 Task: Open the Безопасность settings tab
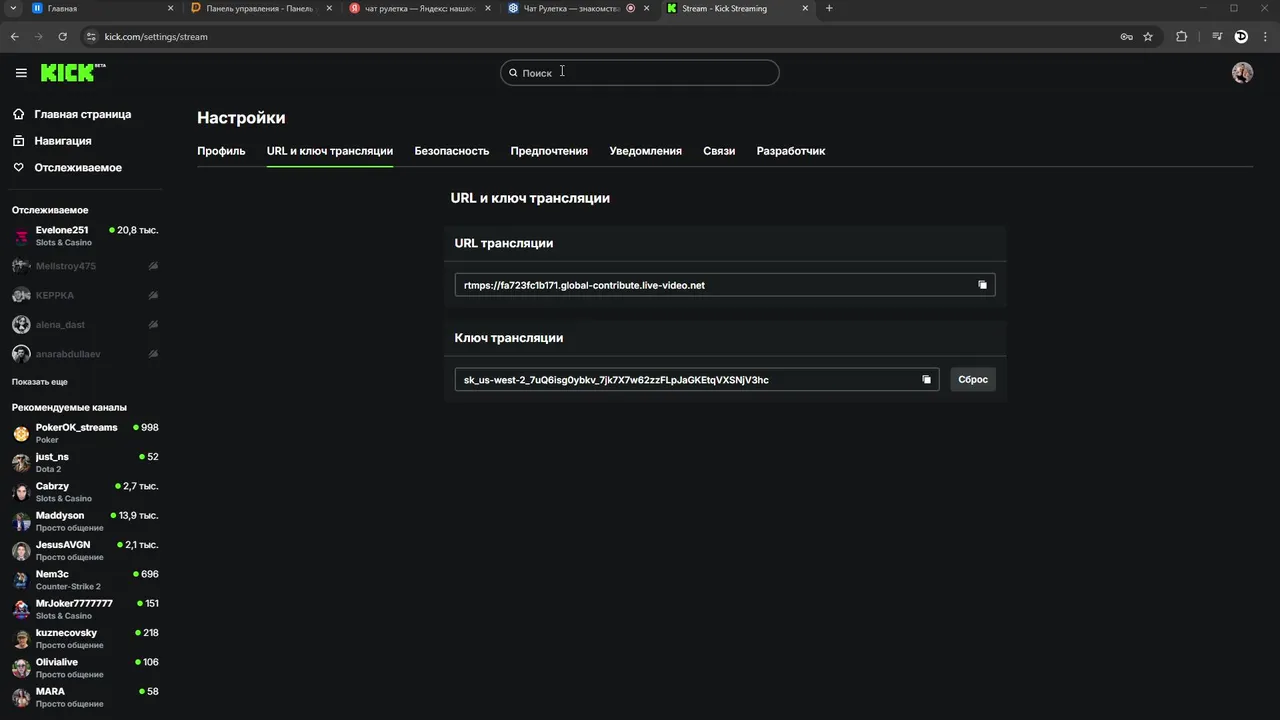(452, 151)
